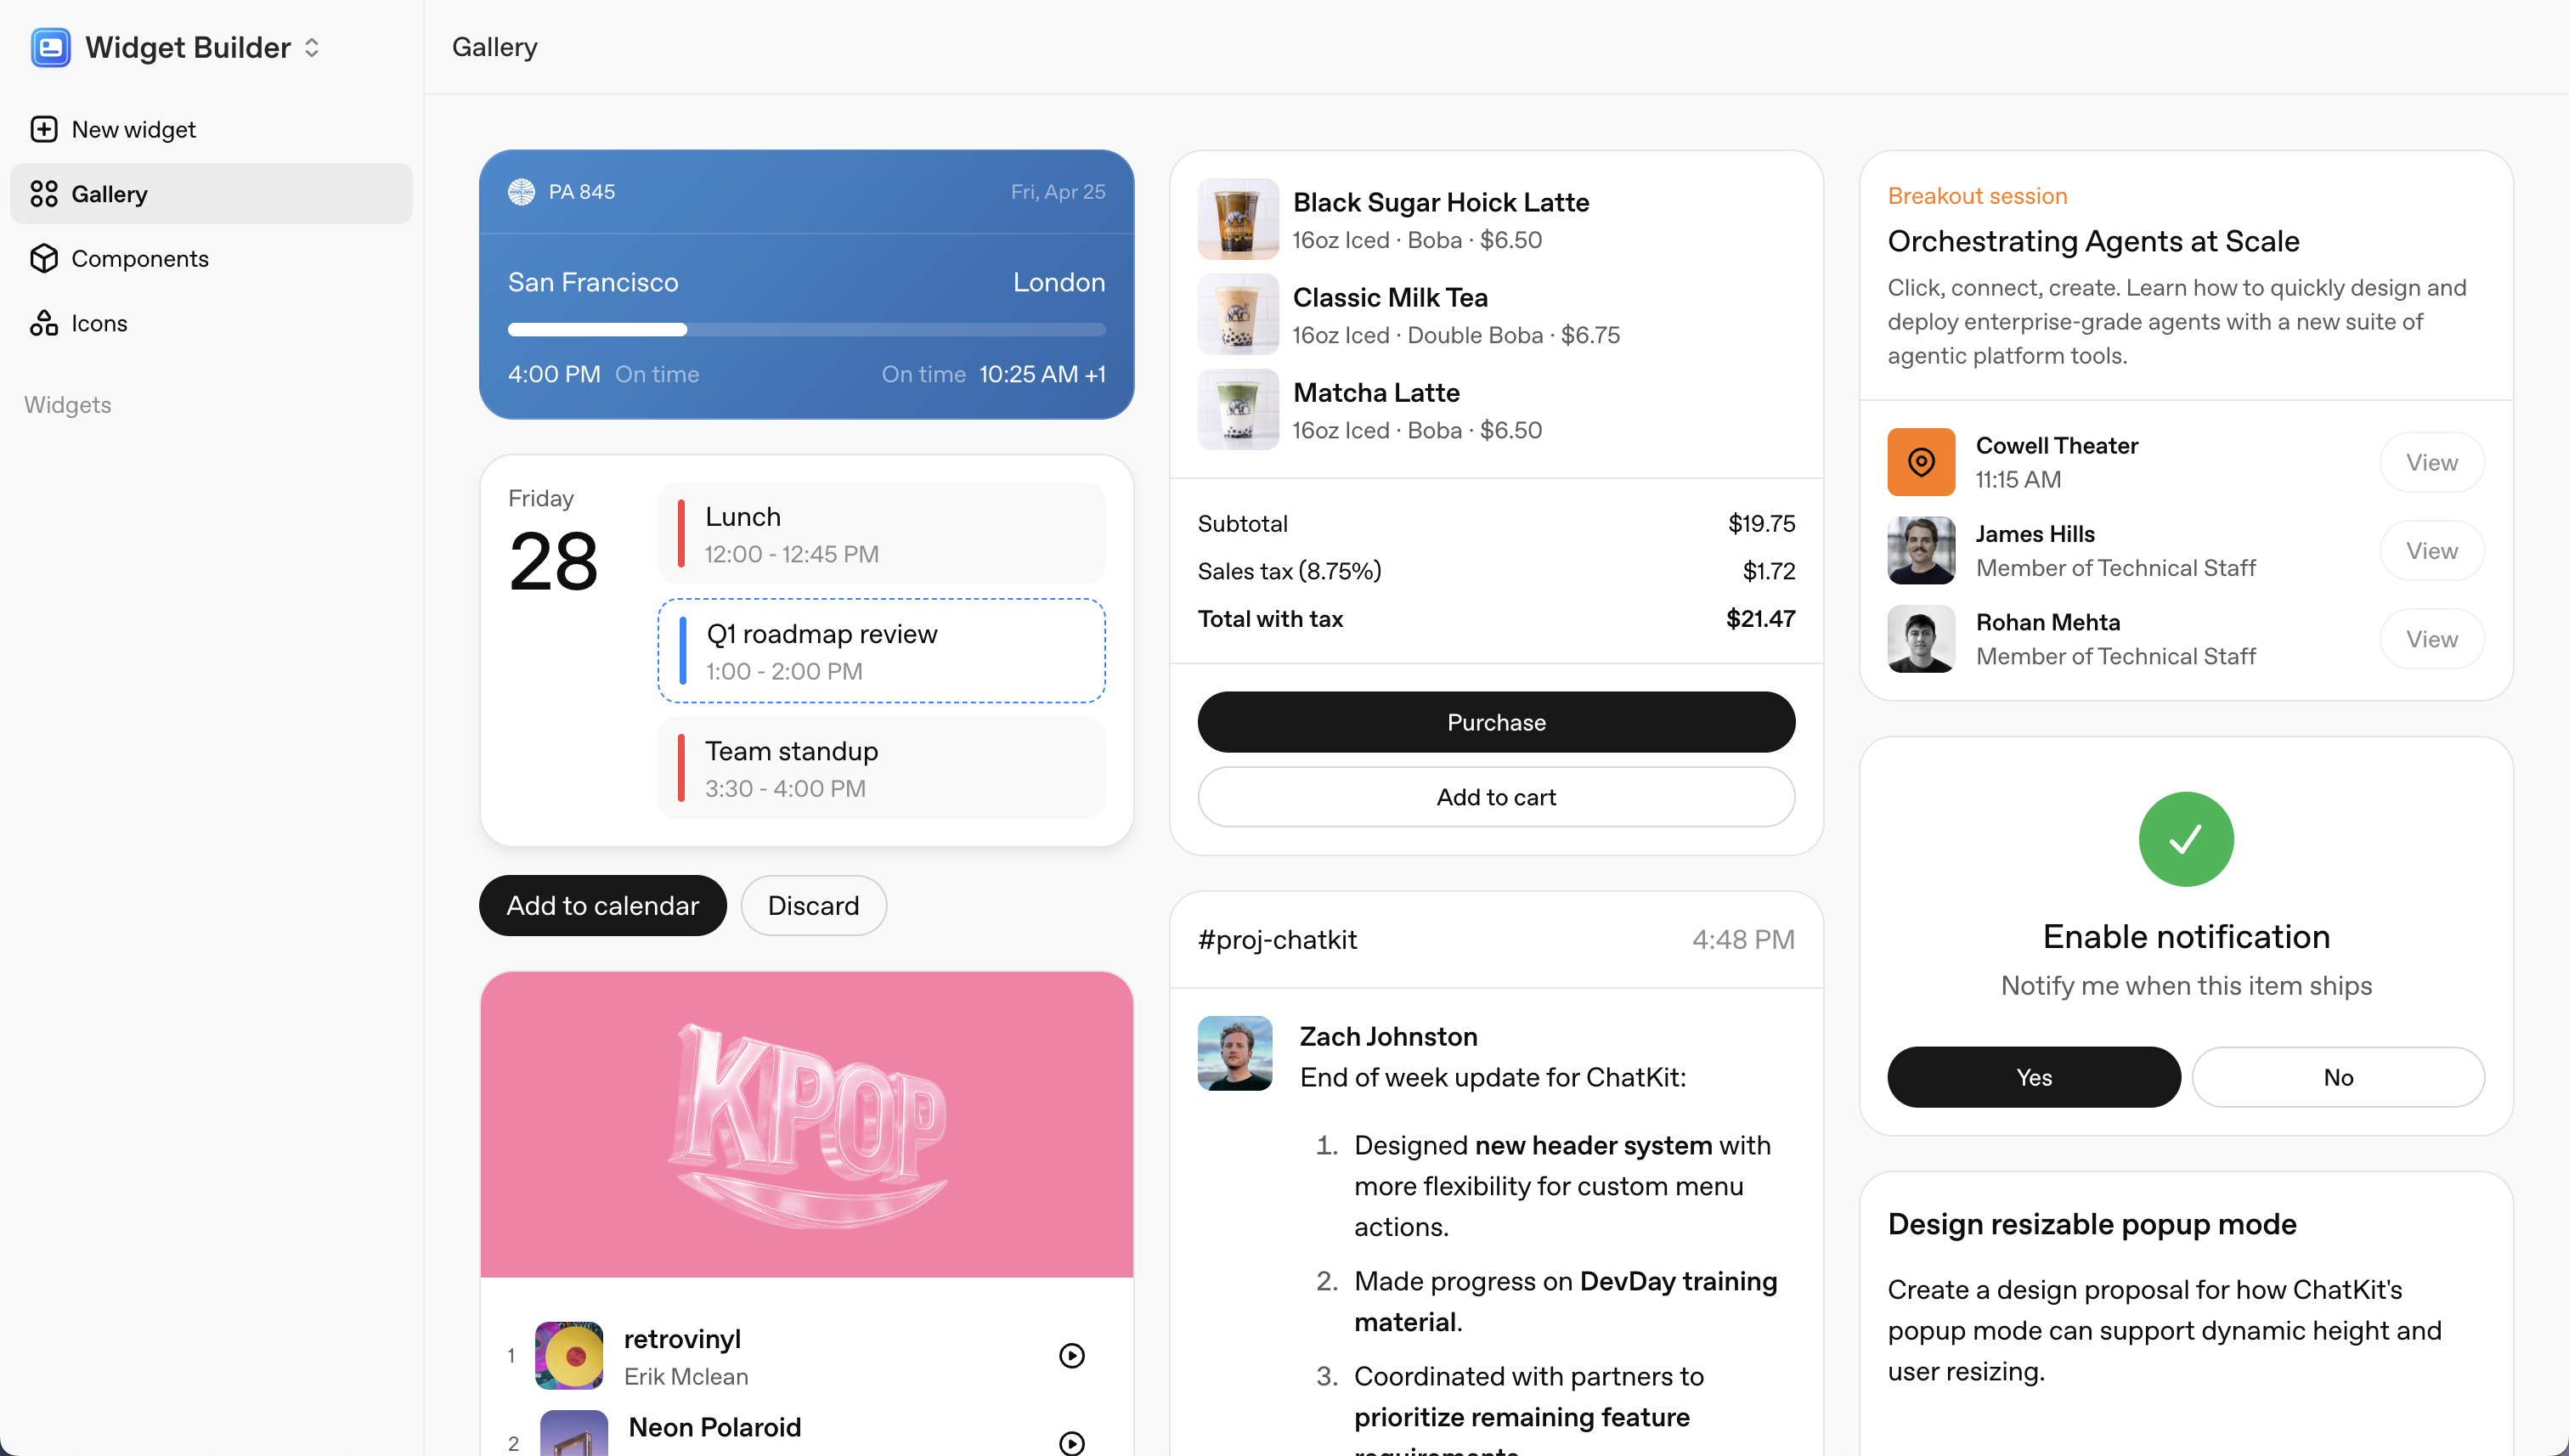
Task: Add the Friday events to calendar
Action: click(x=603, y=905)
